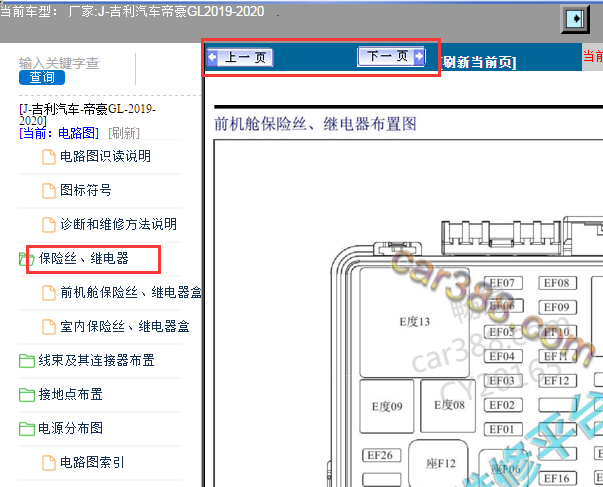Click document icon beside 电路图索引
Image resolution: width=603 pixels, height=487 pixels.
(49, 463)
